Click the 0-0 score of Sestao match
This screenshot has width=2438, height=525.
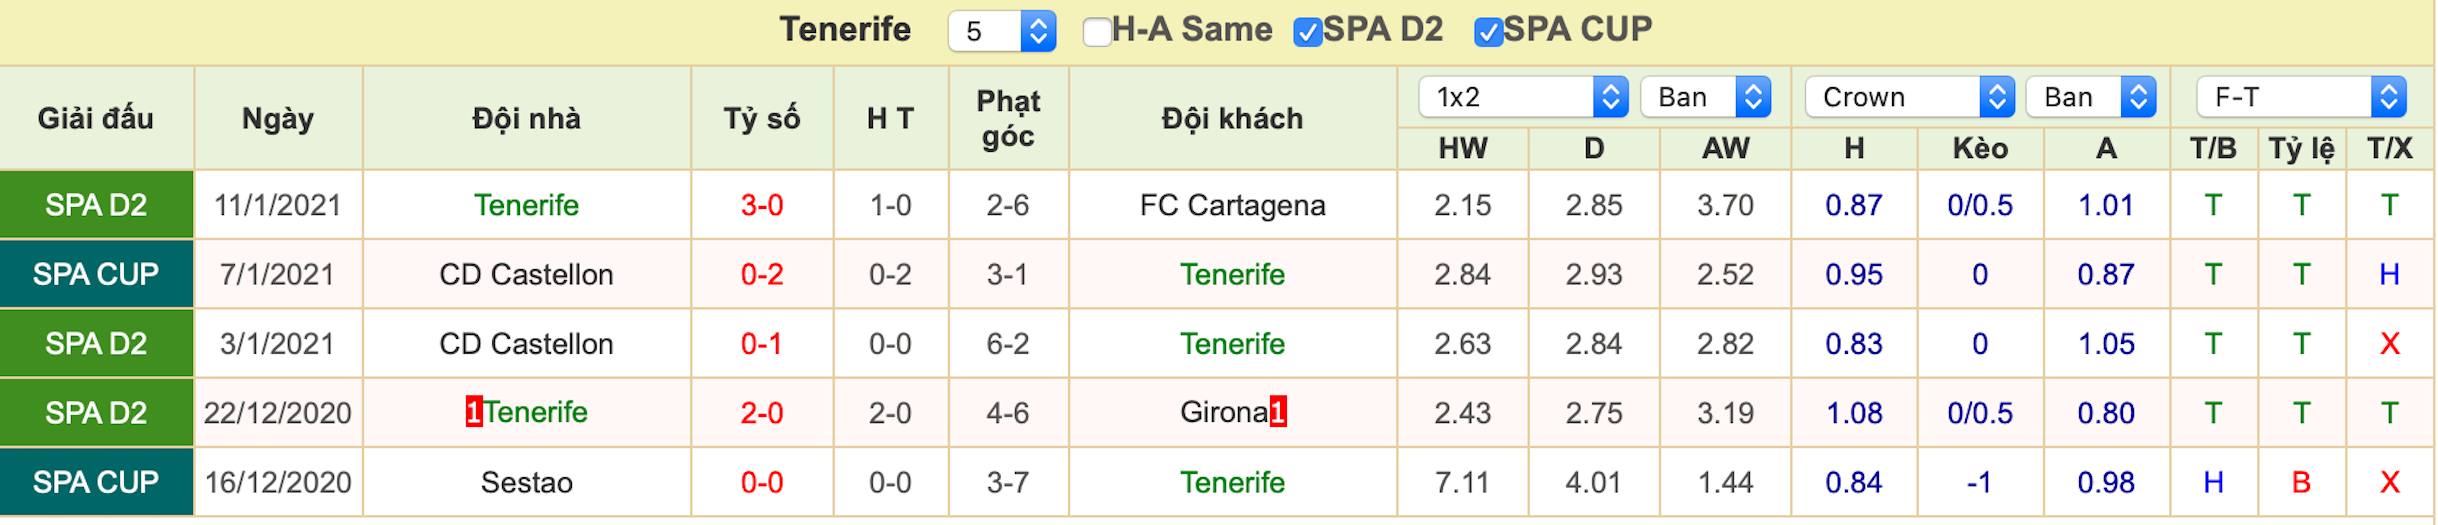pos(762,482)
